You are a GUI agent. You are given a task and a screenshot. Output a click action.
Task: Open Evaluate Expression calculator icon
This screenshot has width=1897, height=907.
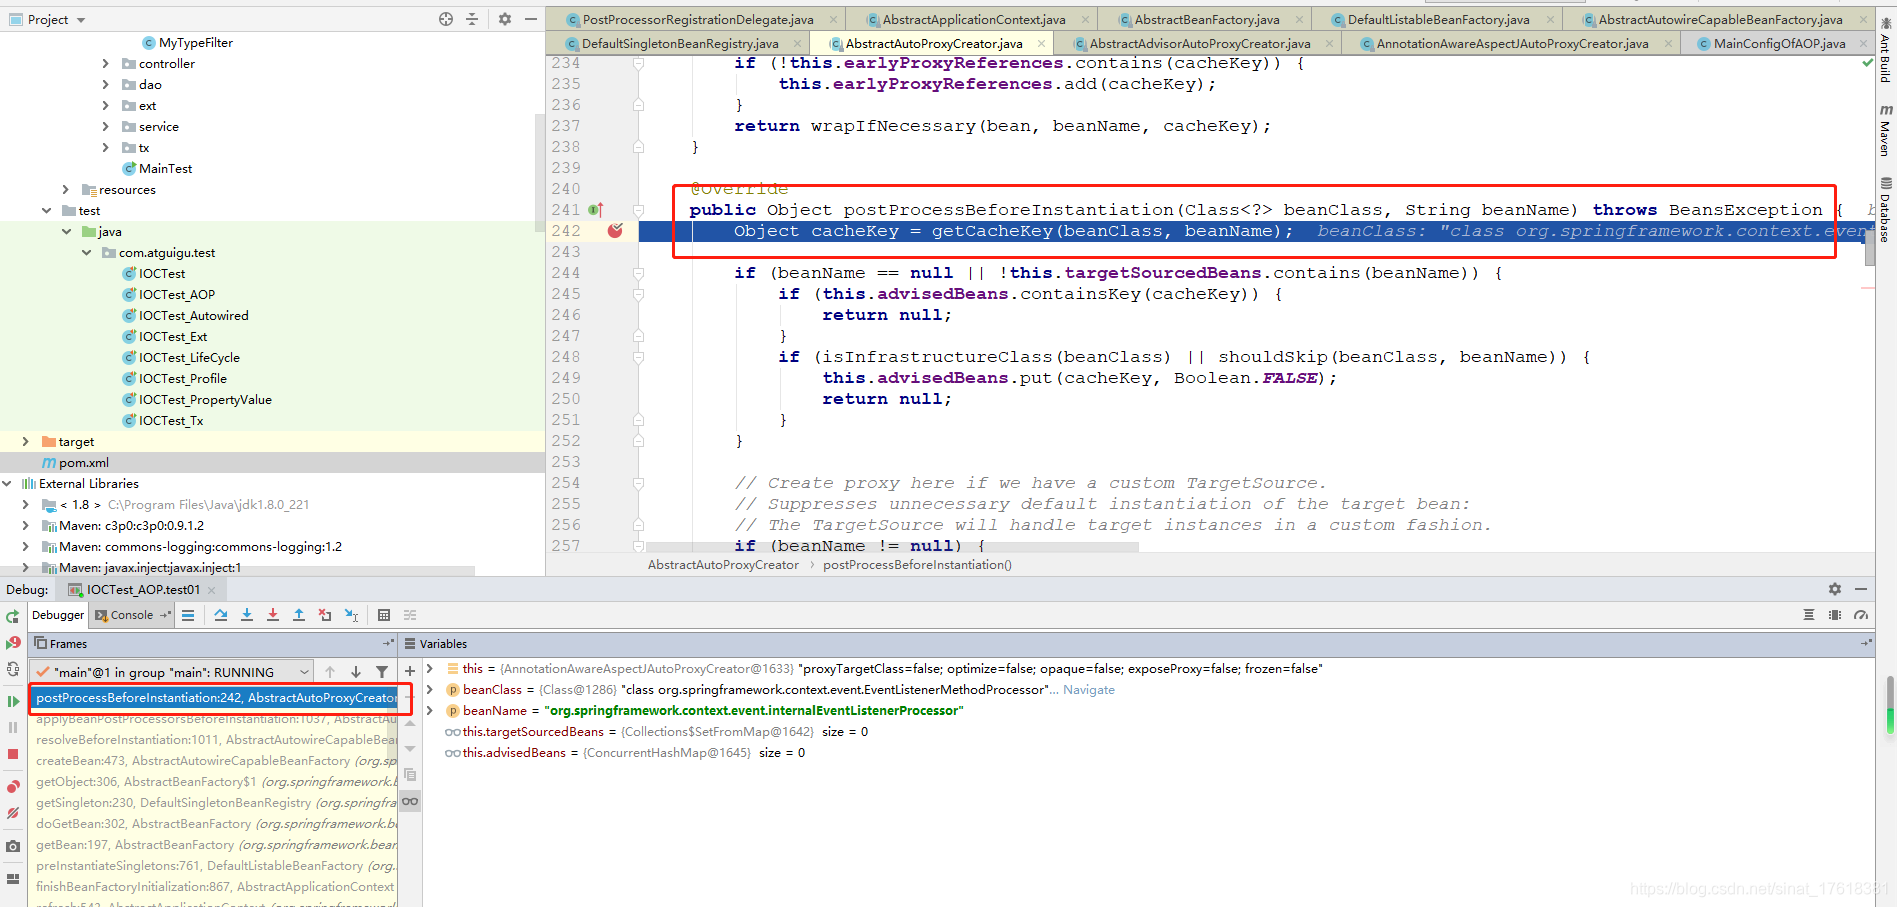click(384, 615)
